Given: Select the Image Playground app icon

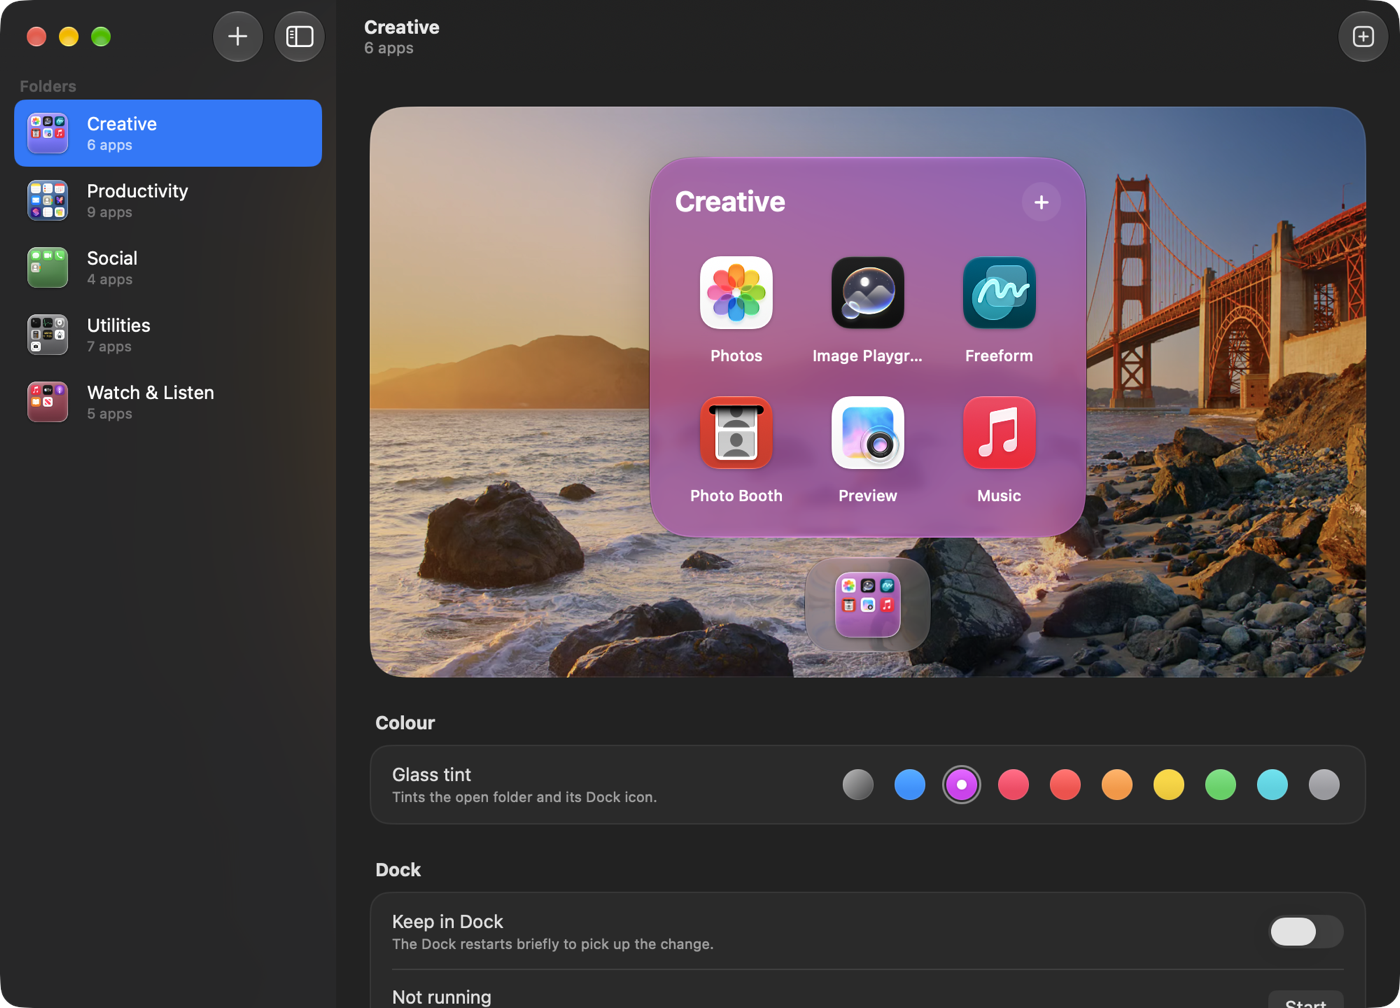Looking at the screenshot, I should tap(868, 293).
